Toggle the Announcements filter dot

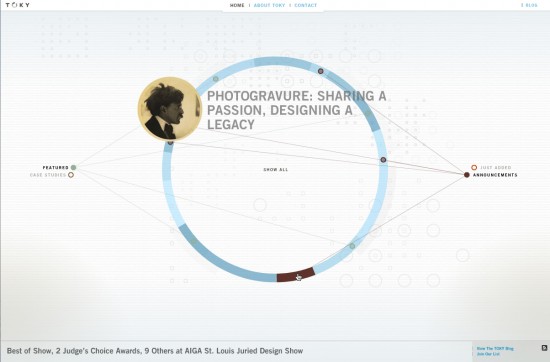(467, 175)
